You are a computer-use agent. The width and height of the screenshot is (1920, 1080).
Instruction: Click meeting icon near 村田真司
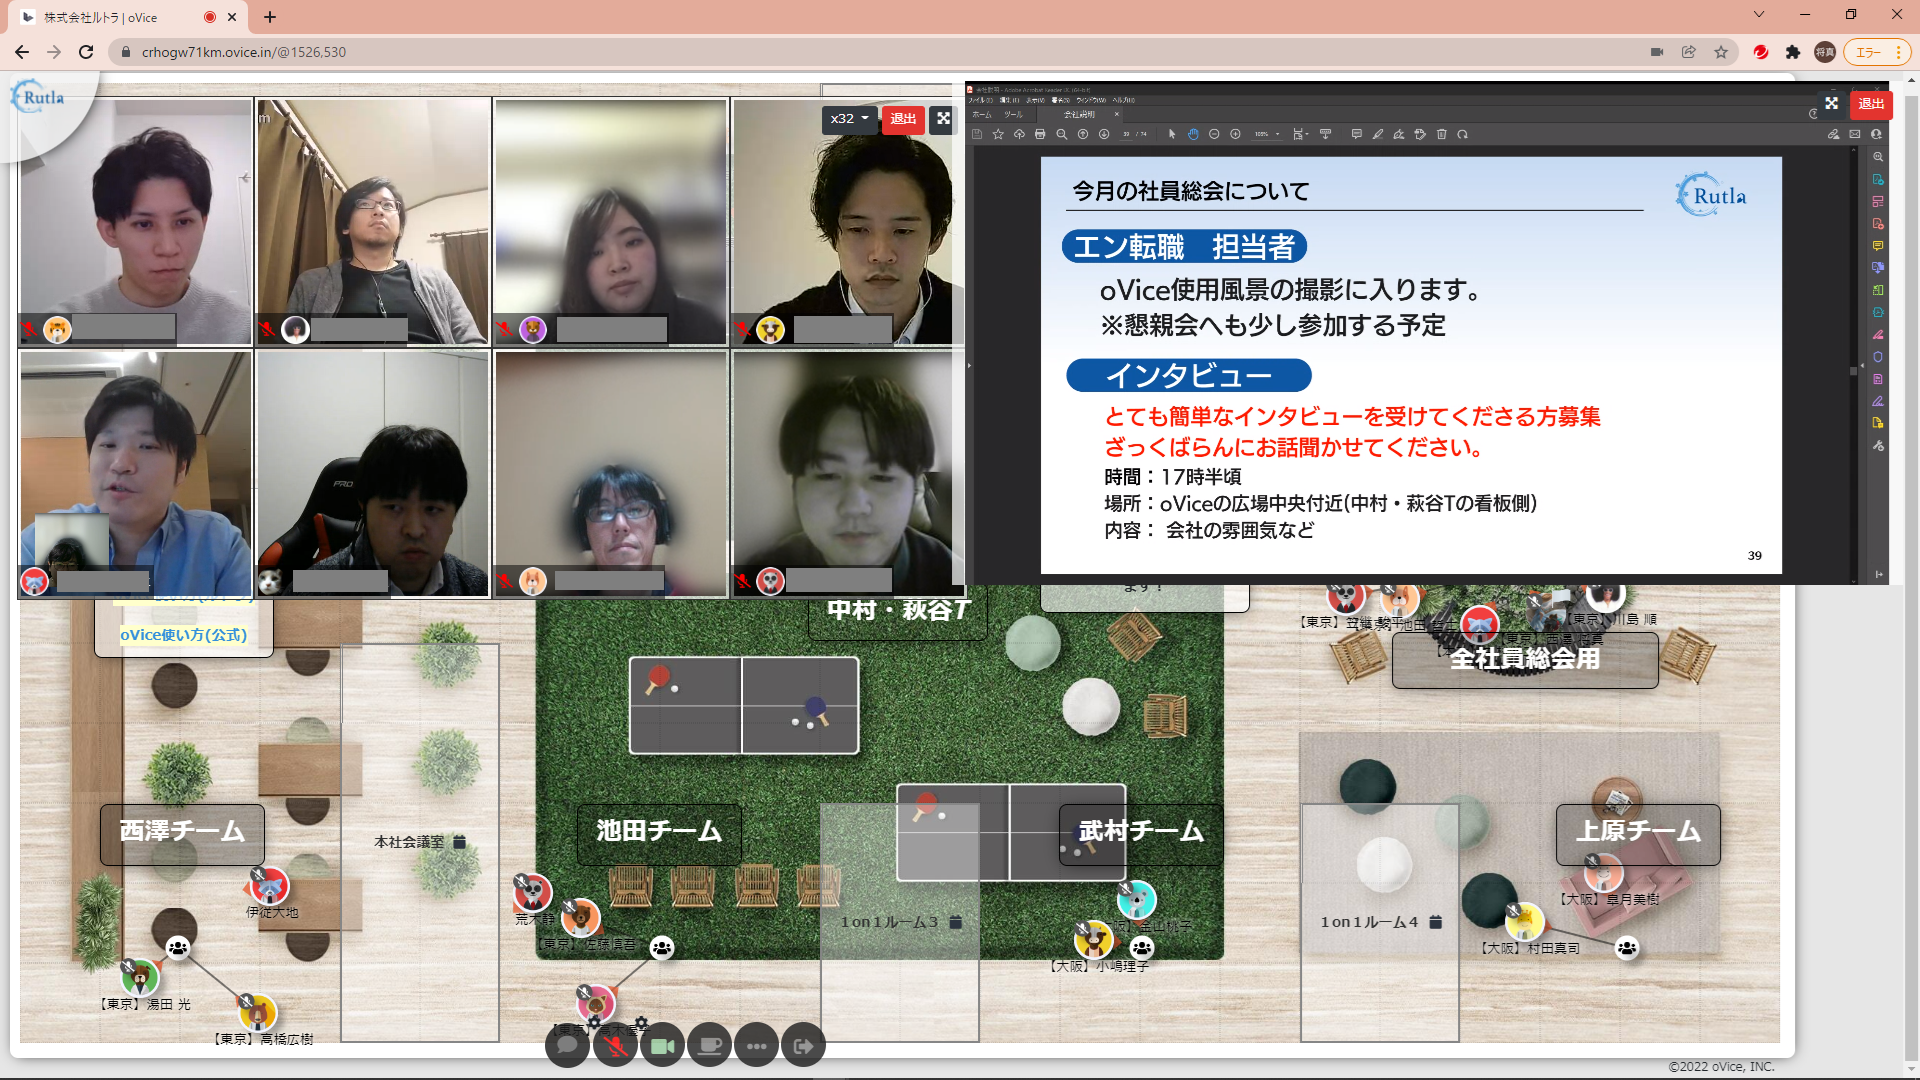click(x=1626, y=948)
